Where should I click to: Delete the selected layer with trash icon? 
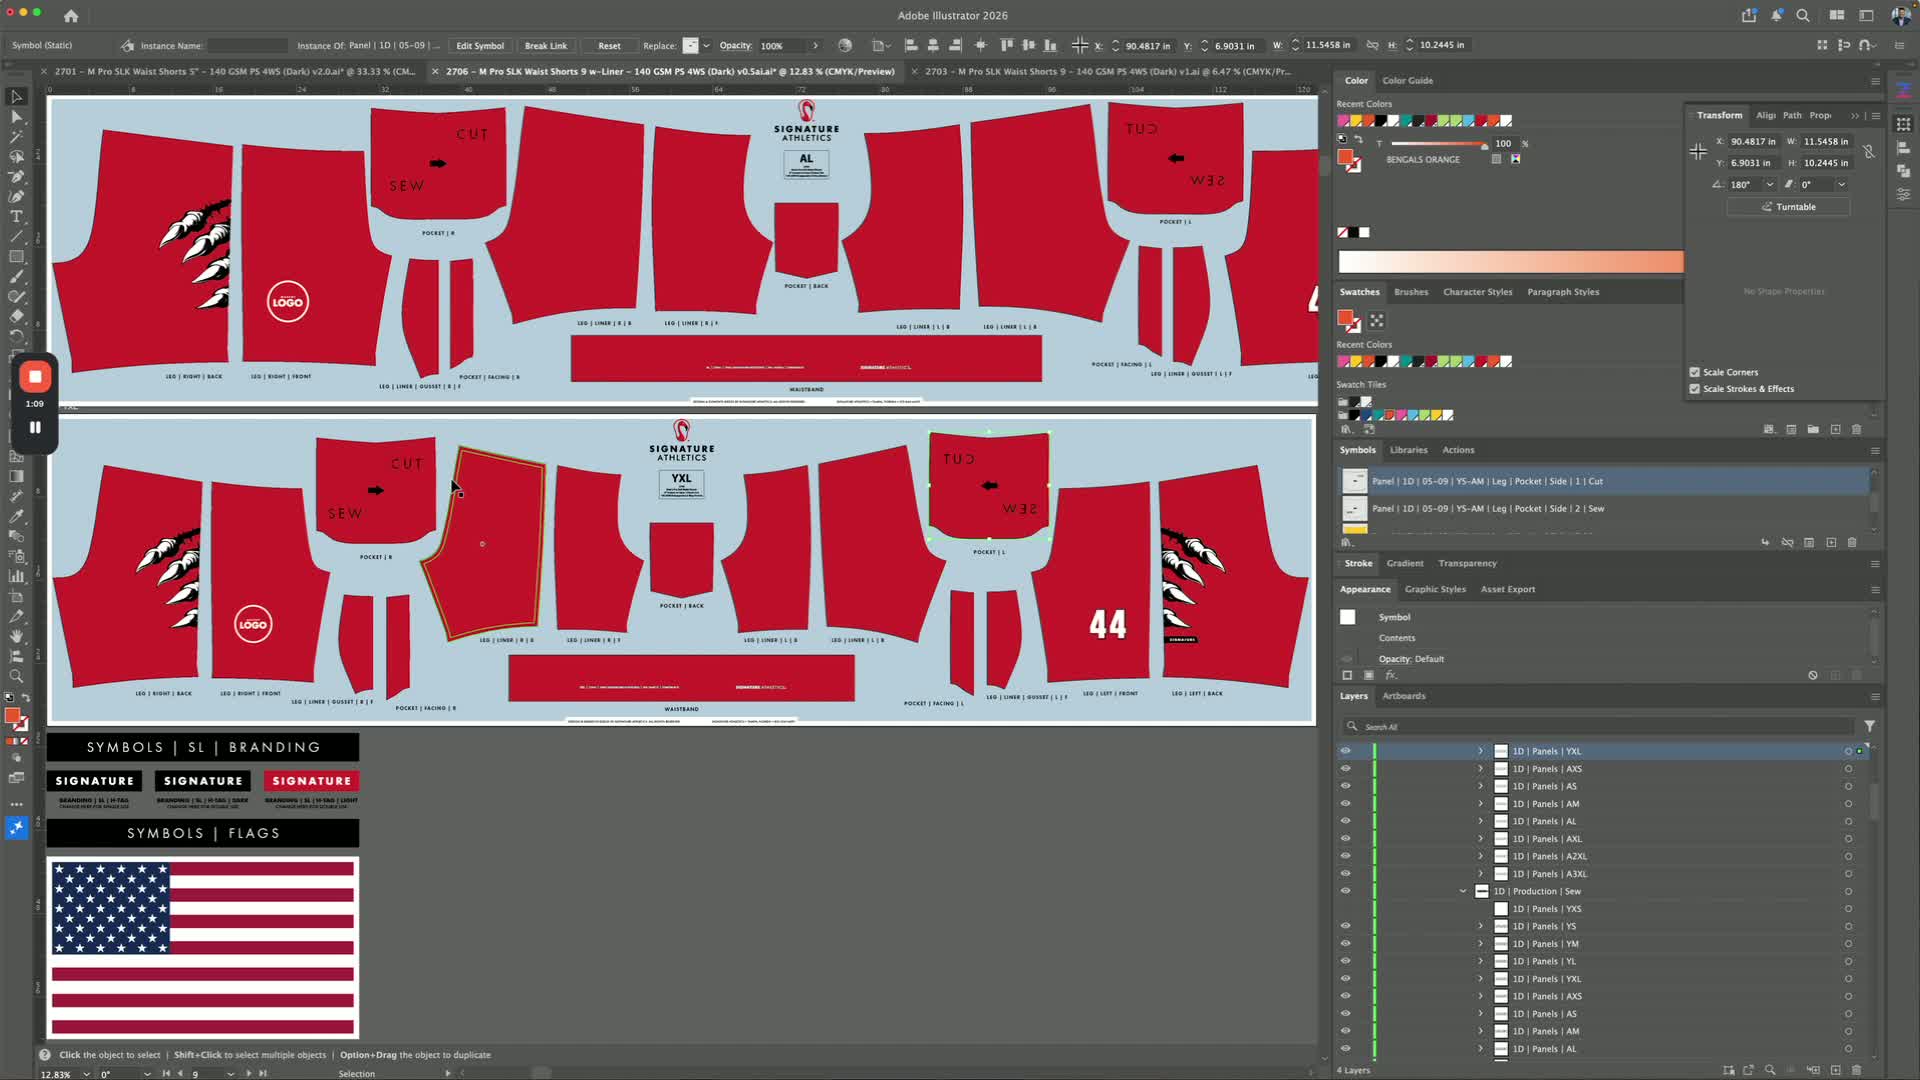pyautogui.click(x=1857, y=1069)
